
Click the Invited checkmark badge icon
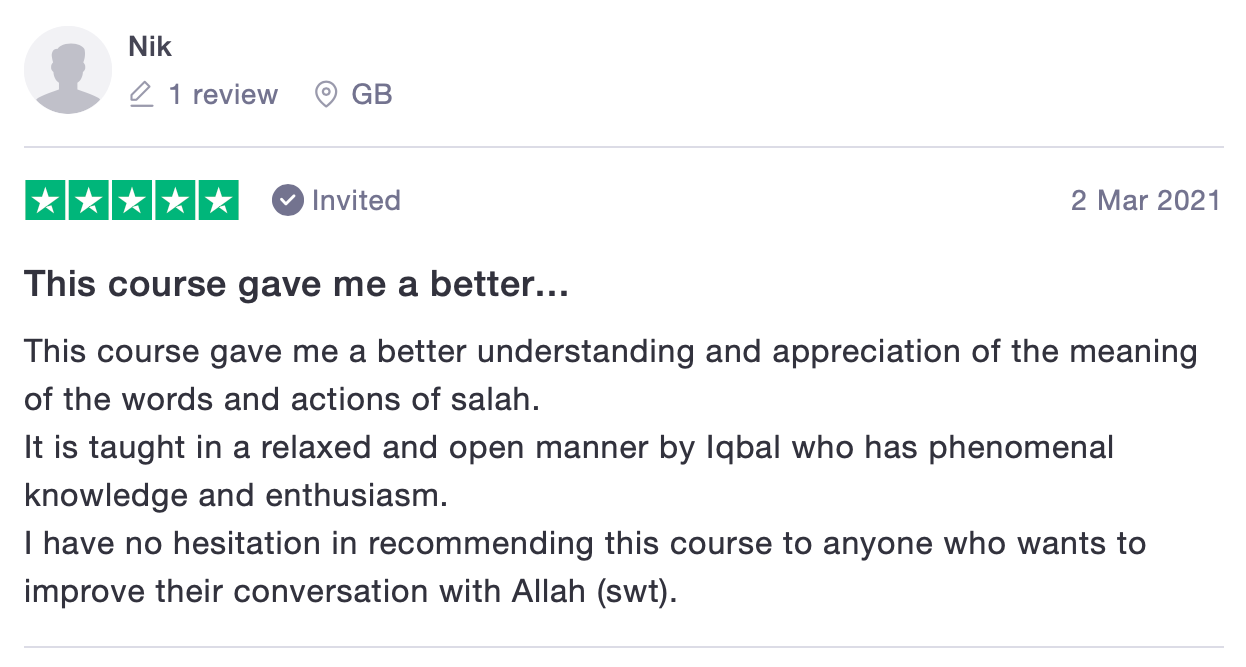point(288,201)
